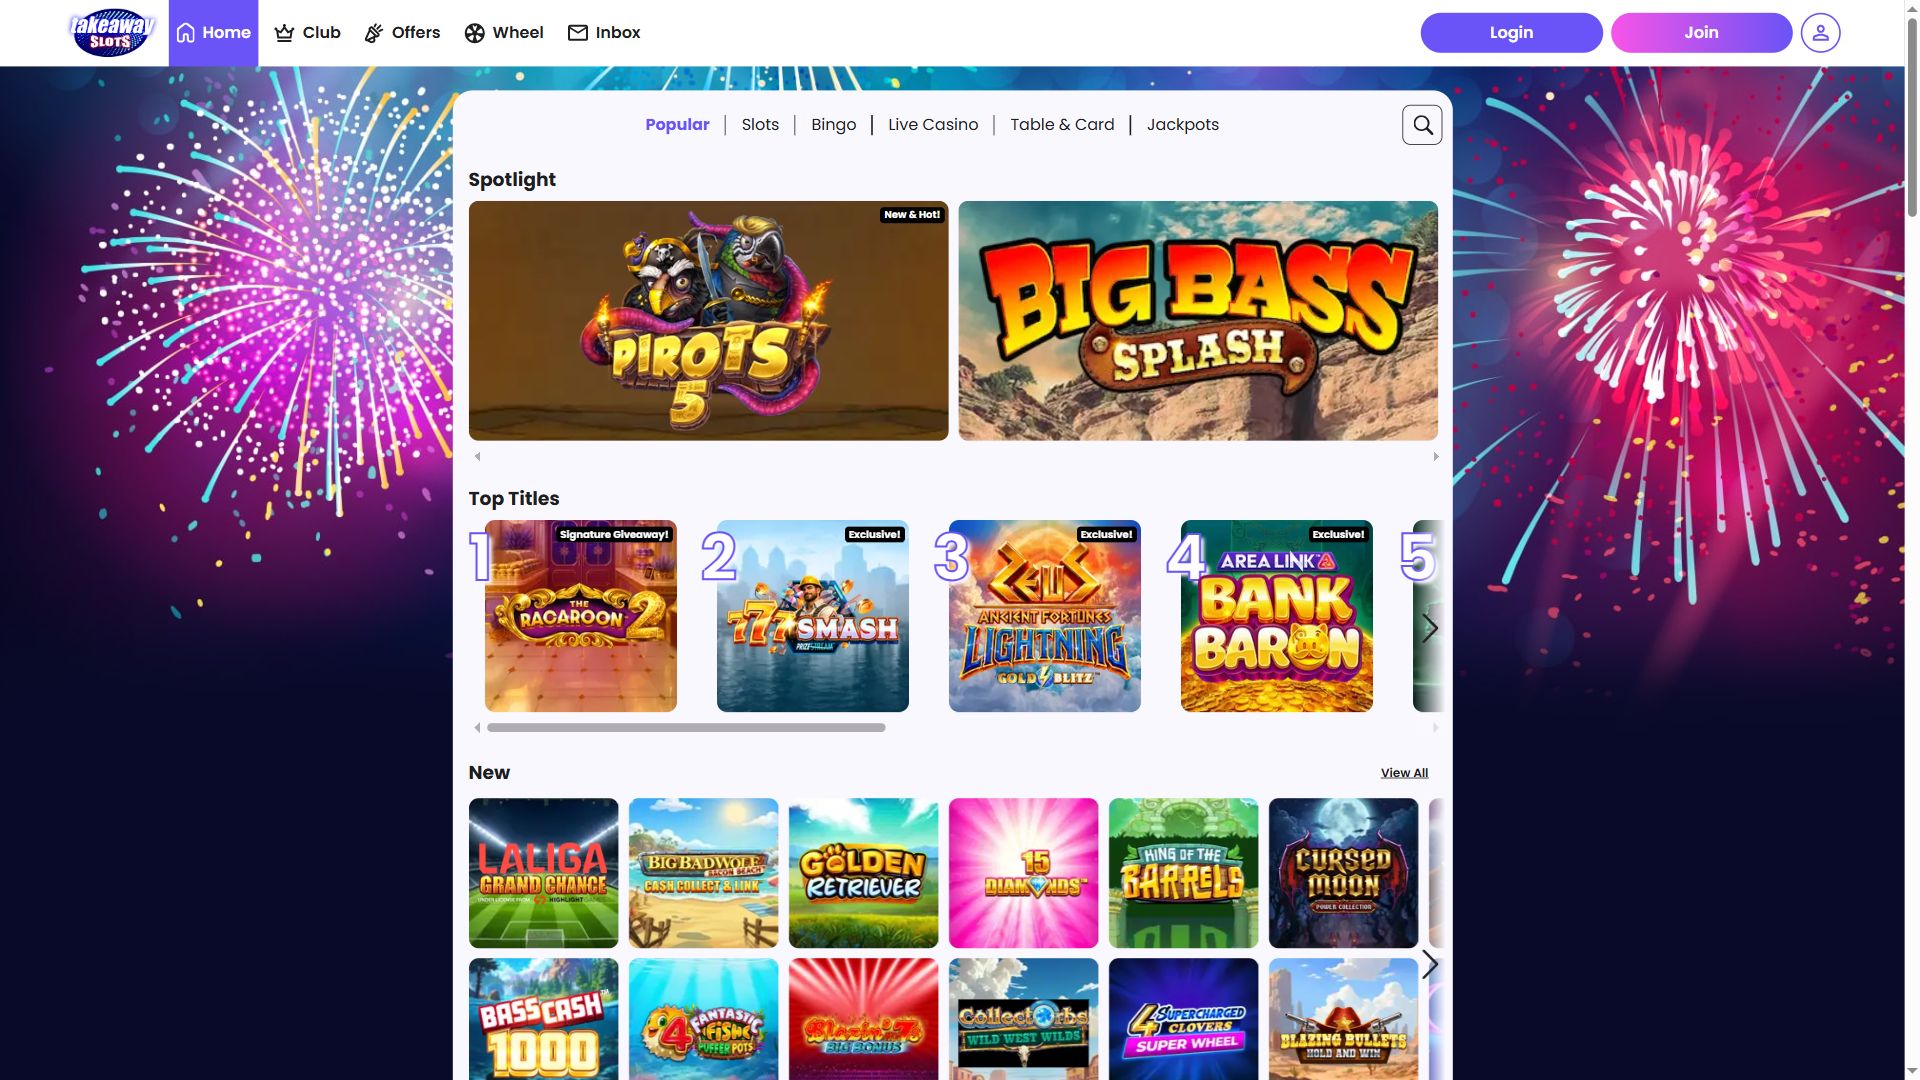Open the 15 Diamonds game tile

[1024, 873]
